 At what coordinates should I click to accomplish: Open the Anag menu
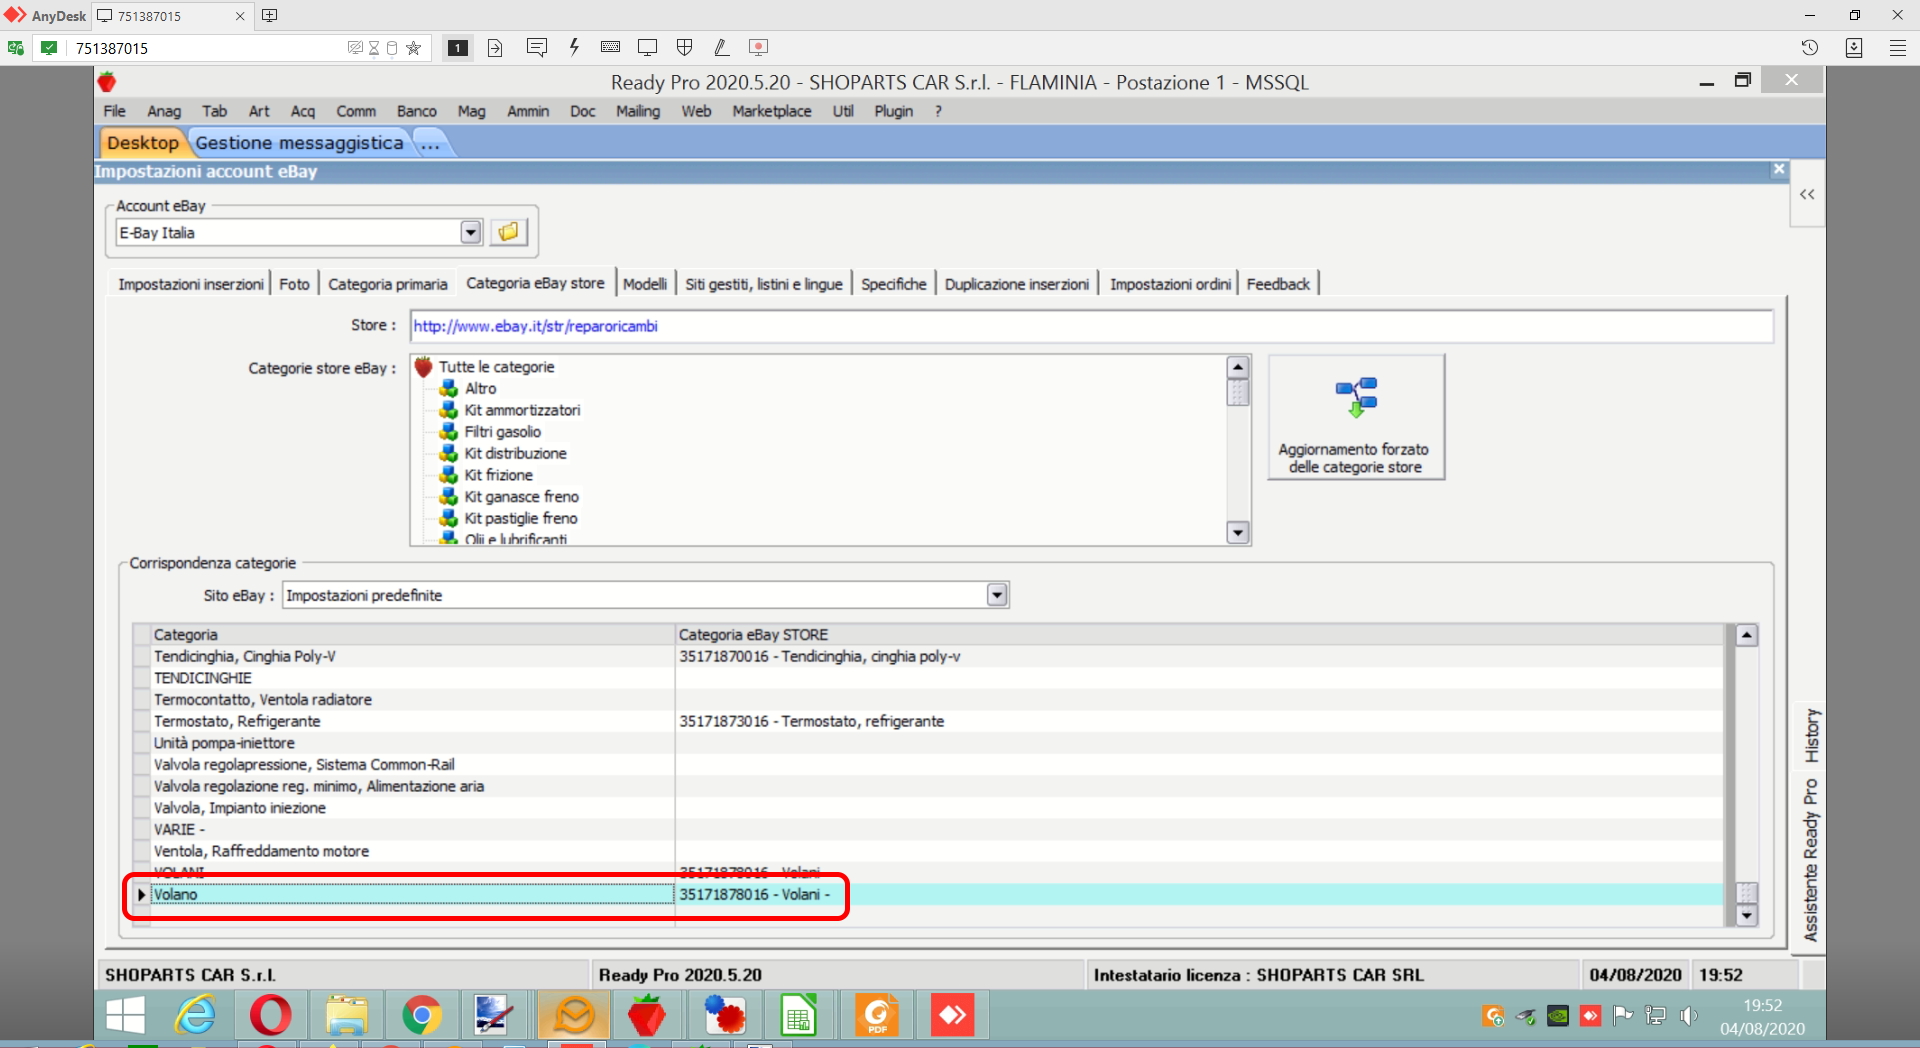tap(164, 111)
